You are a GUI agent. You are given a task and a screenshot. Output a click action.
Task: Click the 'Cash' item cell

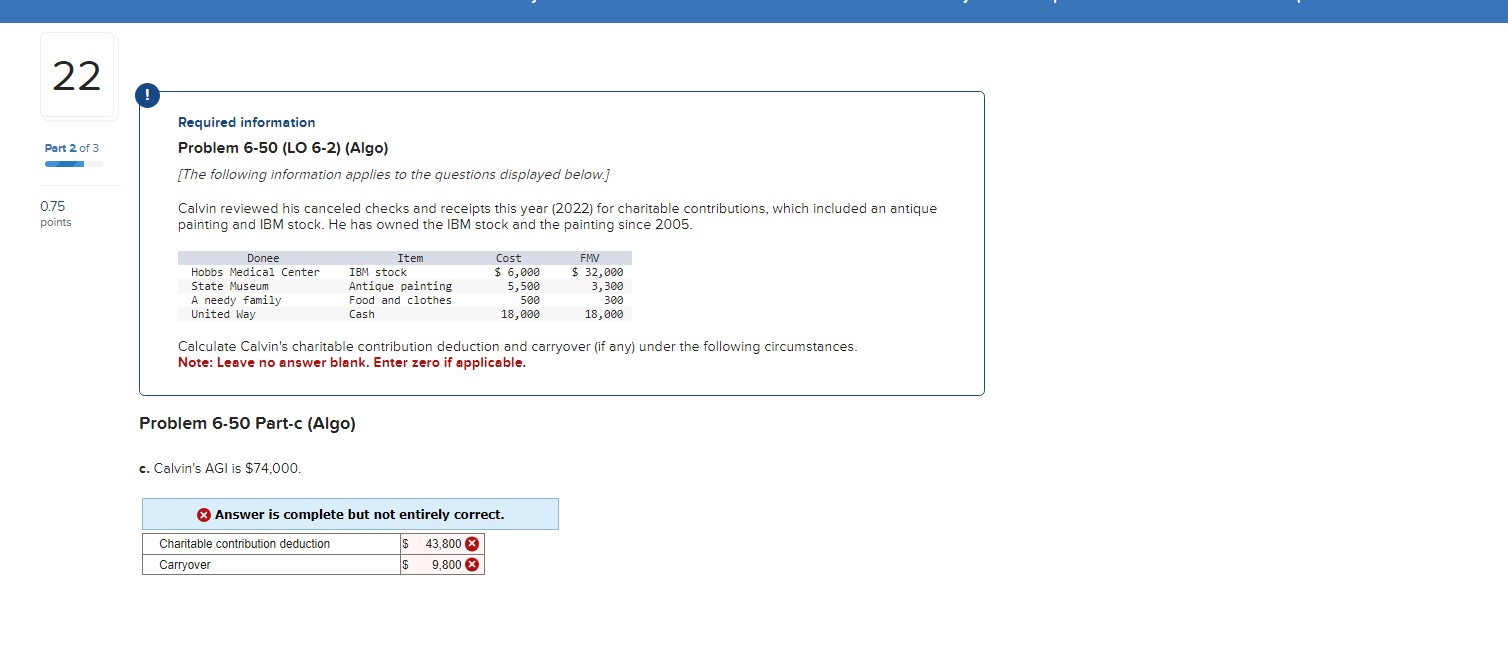[362, 314]
